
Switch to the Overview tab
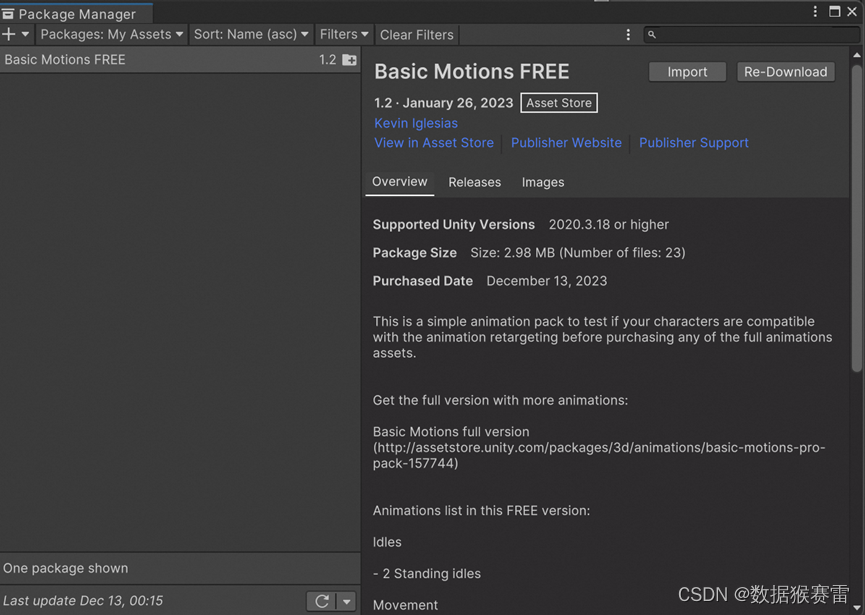[399, 182]
